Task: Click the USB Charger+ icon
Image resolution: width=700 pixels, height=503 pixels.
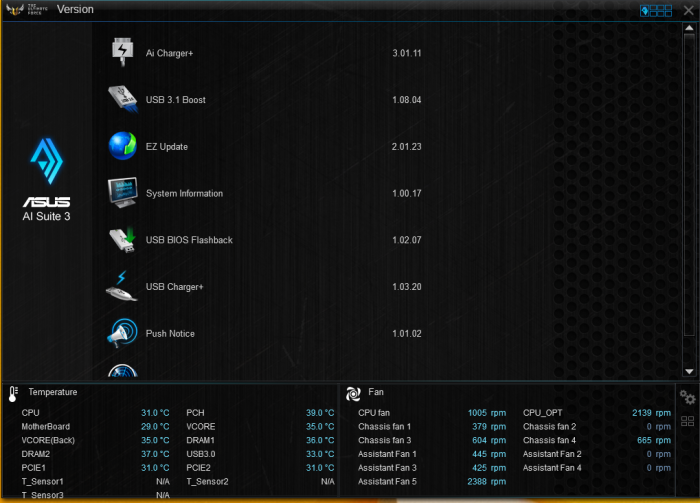Action: [x=121, y=286]
